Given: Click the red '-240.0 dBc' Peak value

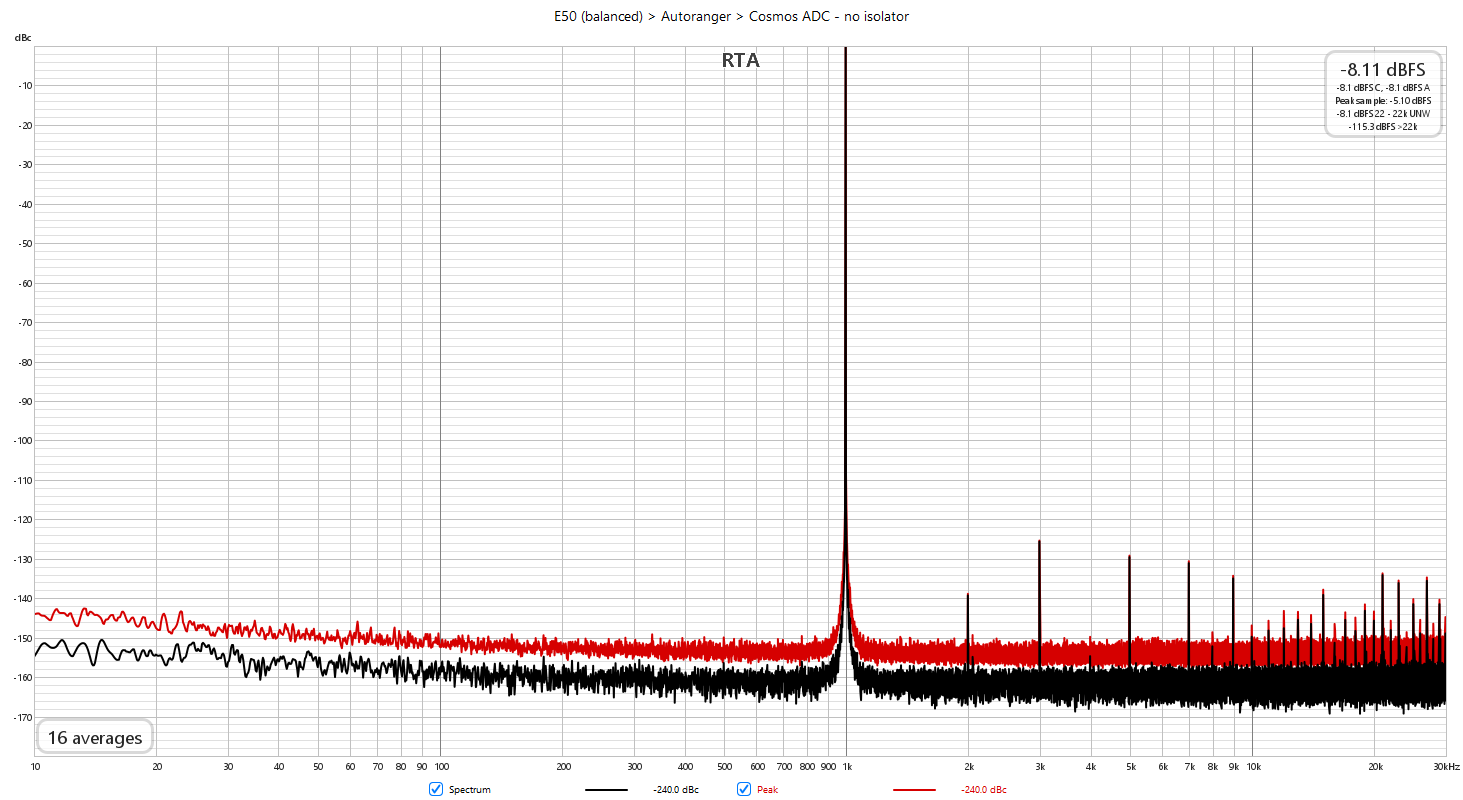Looking at the screenshot, I should [x=984, y=790].
